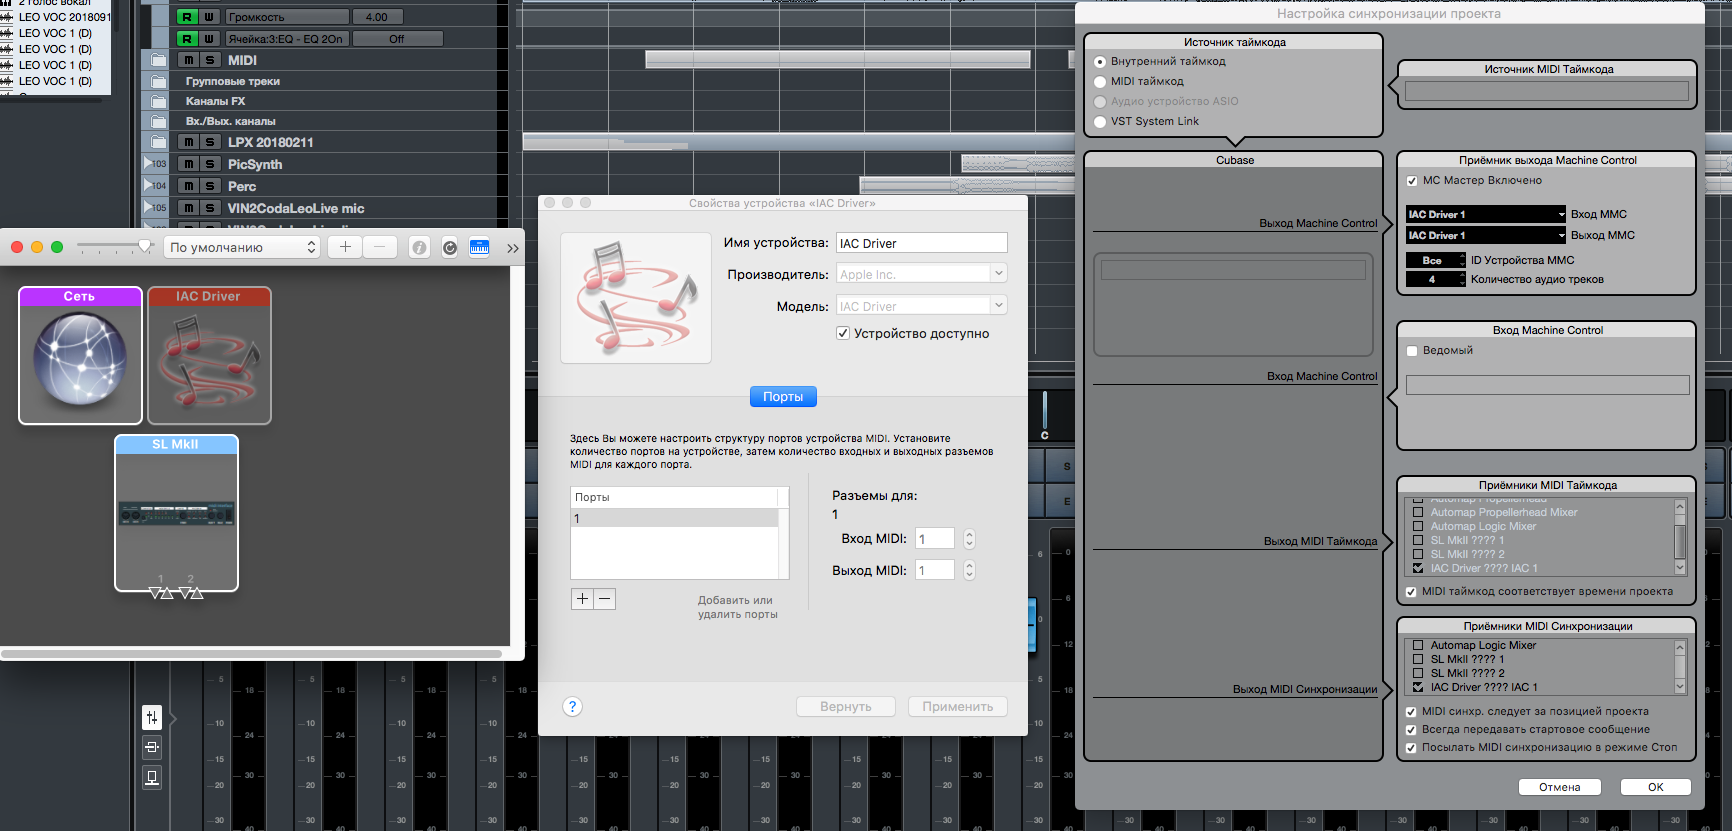
Task: Toggle Устройство доступно checkbox
Action: (x=843, y=333)
